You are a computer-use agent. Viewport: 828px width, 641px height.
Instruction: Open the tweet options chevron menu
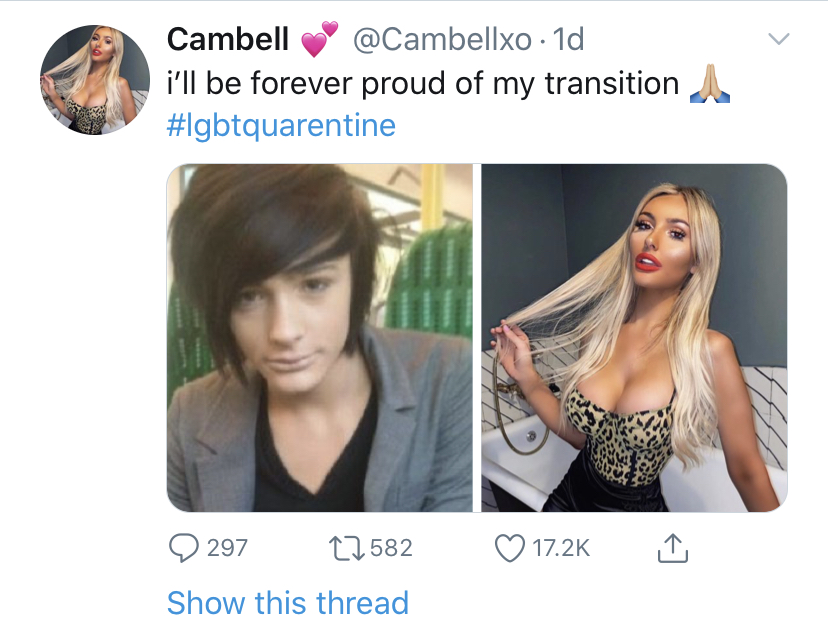pyautogui.click(x=778, y=39)
